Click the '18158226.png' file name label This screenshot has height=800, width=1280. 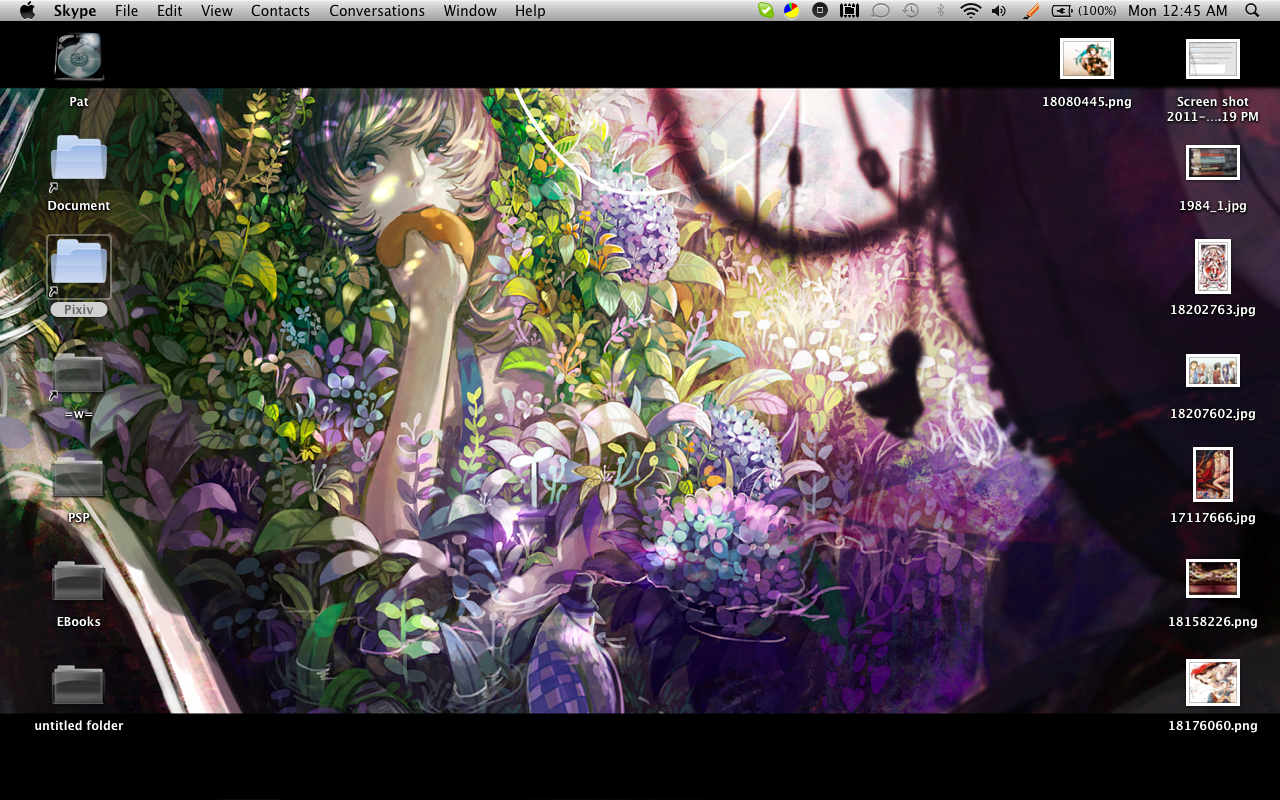[1213, 622]
